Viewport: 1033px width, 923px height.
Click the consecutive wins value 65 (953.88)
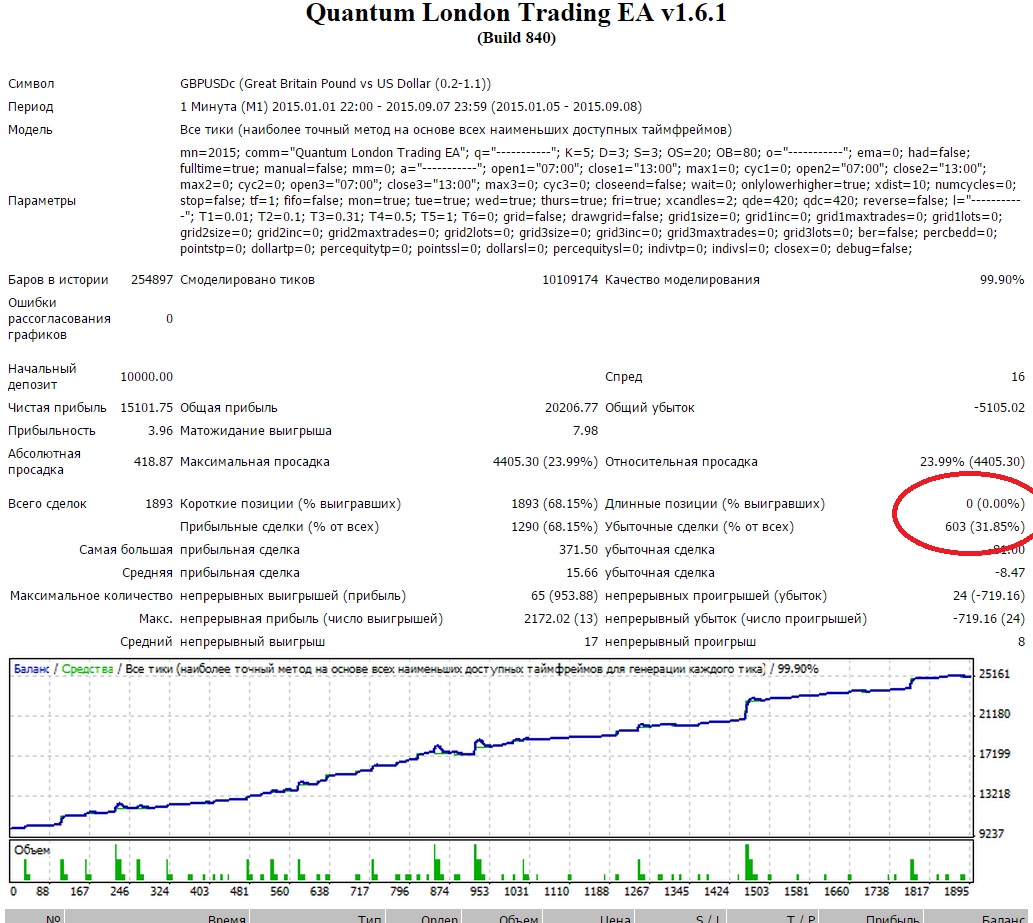[x=564, y=596]
